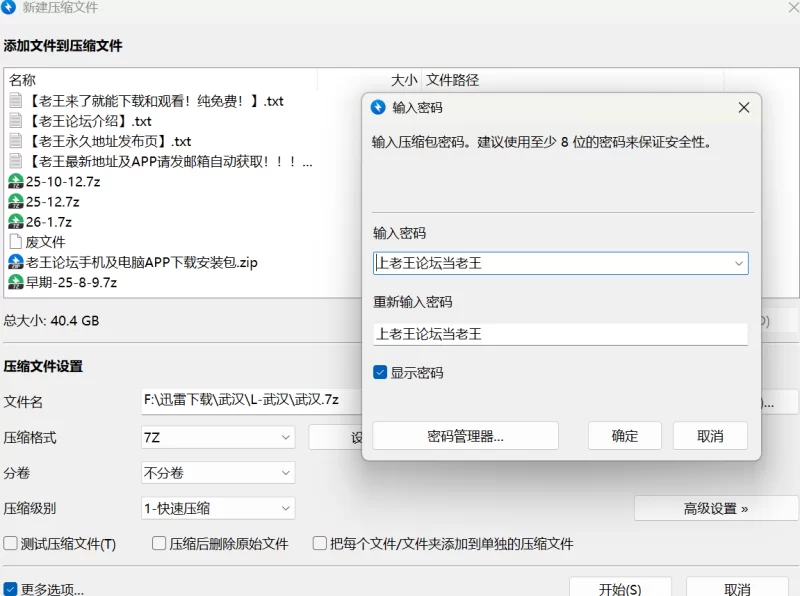Select the file name 26-1.7z
The image size is (800, 596).
(49, 222)
